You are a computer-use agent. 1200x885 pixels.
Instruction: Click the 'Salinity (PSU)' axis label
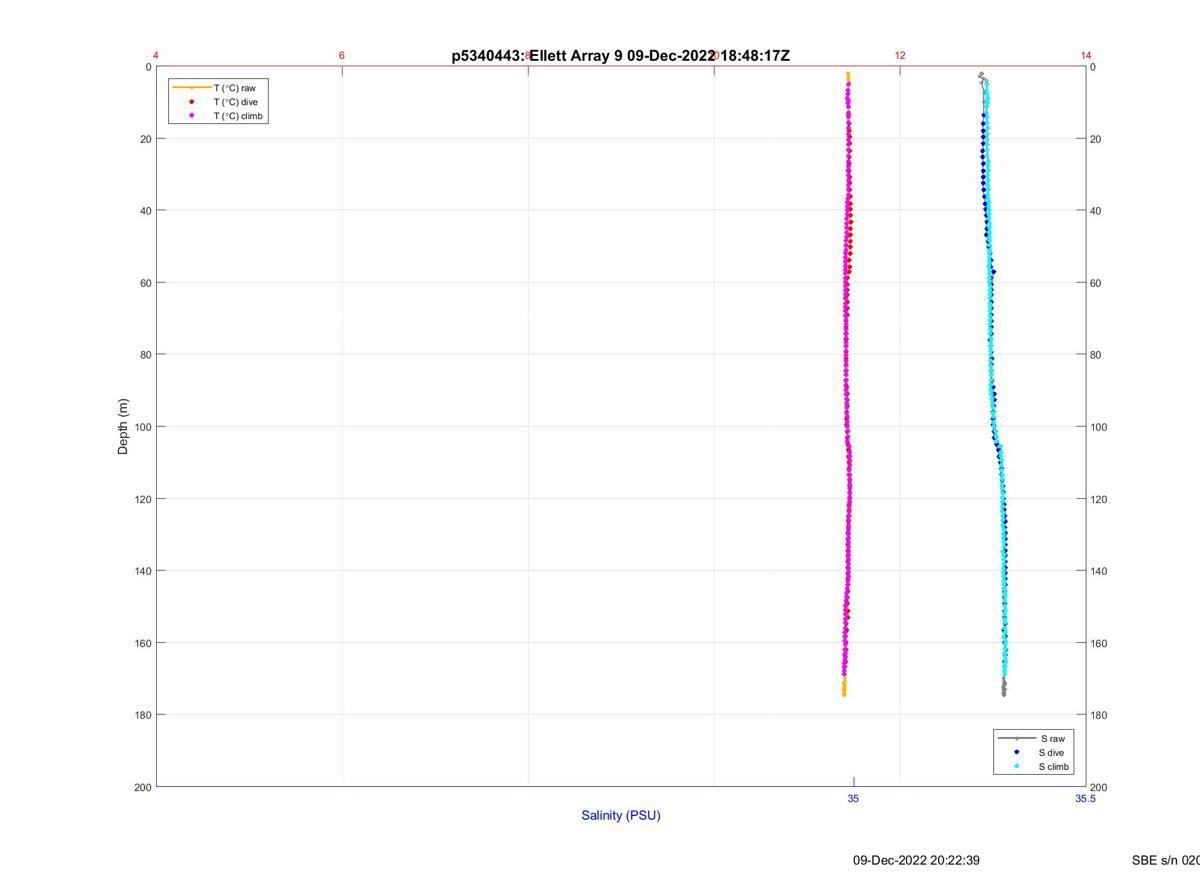click(x=621, y=815)
